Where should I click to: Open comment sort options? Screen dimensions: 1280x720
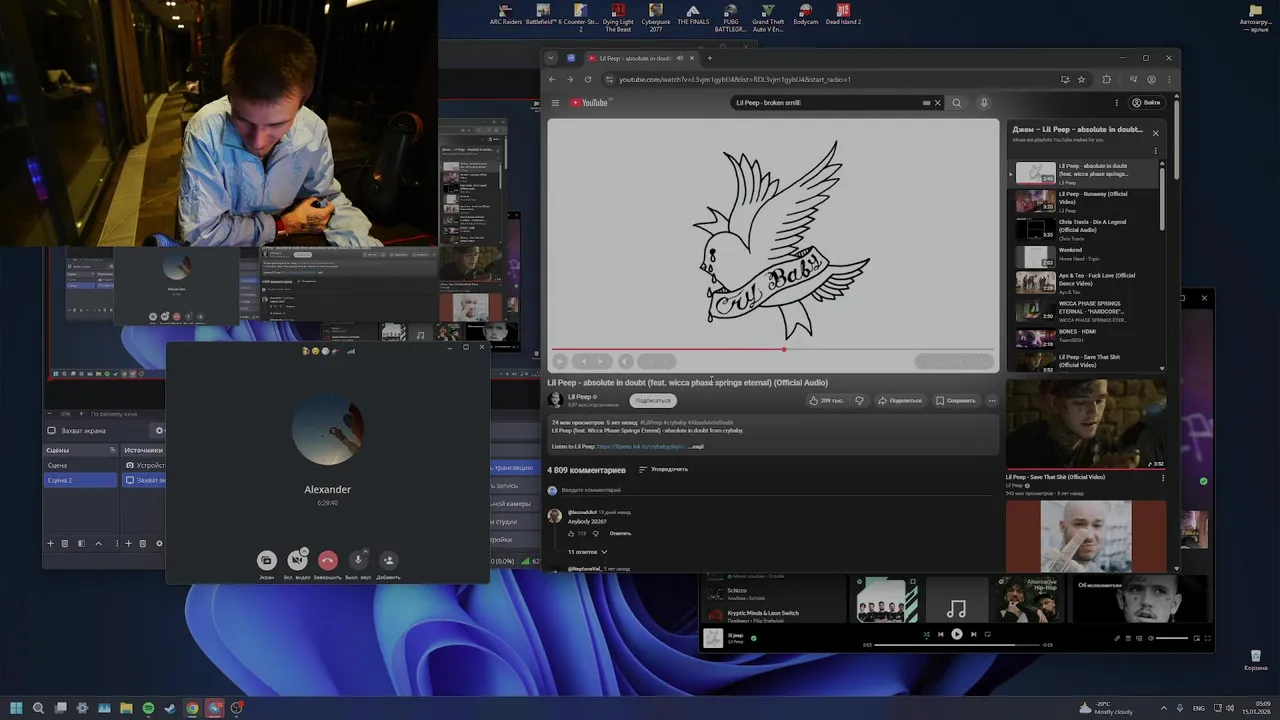pos(663,469)
